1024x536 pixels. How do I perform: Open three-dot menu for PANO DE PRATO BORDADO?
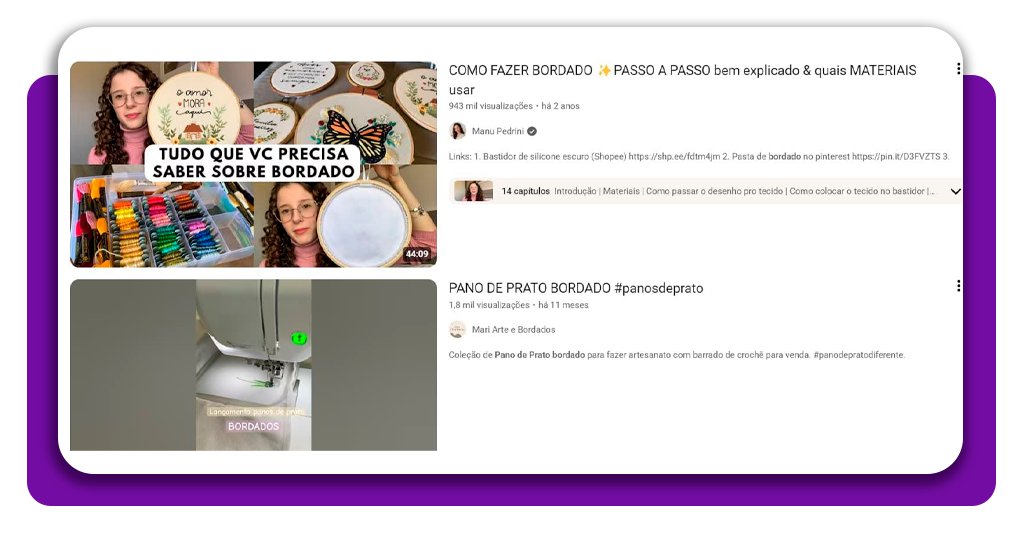958,286
